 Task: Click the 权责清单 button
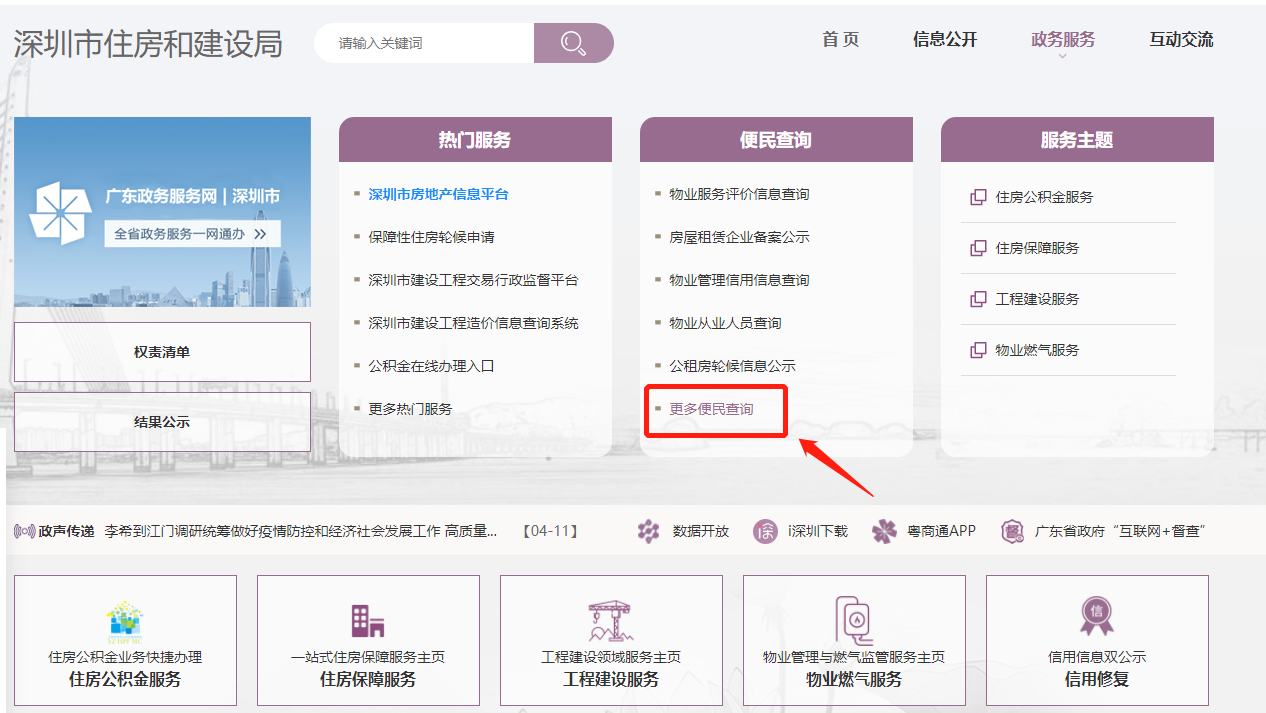(x=162, y=352)
